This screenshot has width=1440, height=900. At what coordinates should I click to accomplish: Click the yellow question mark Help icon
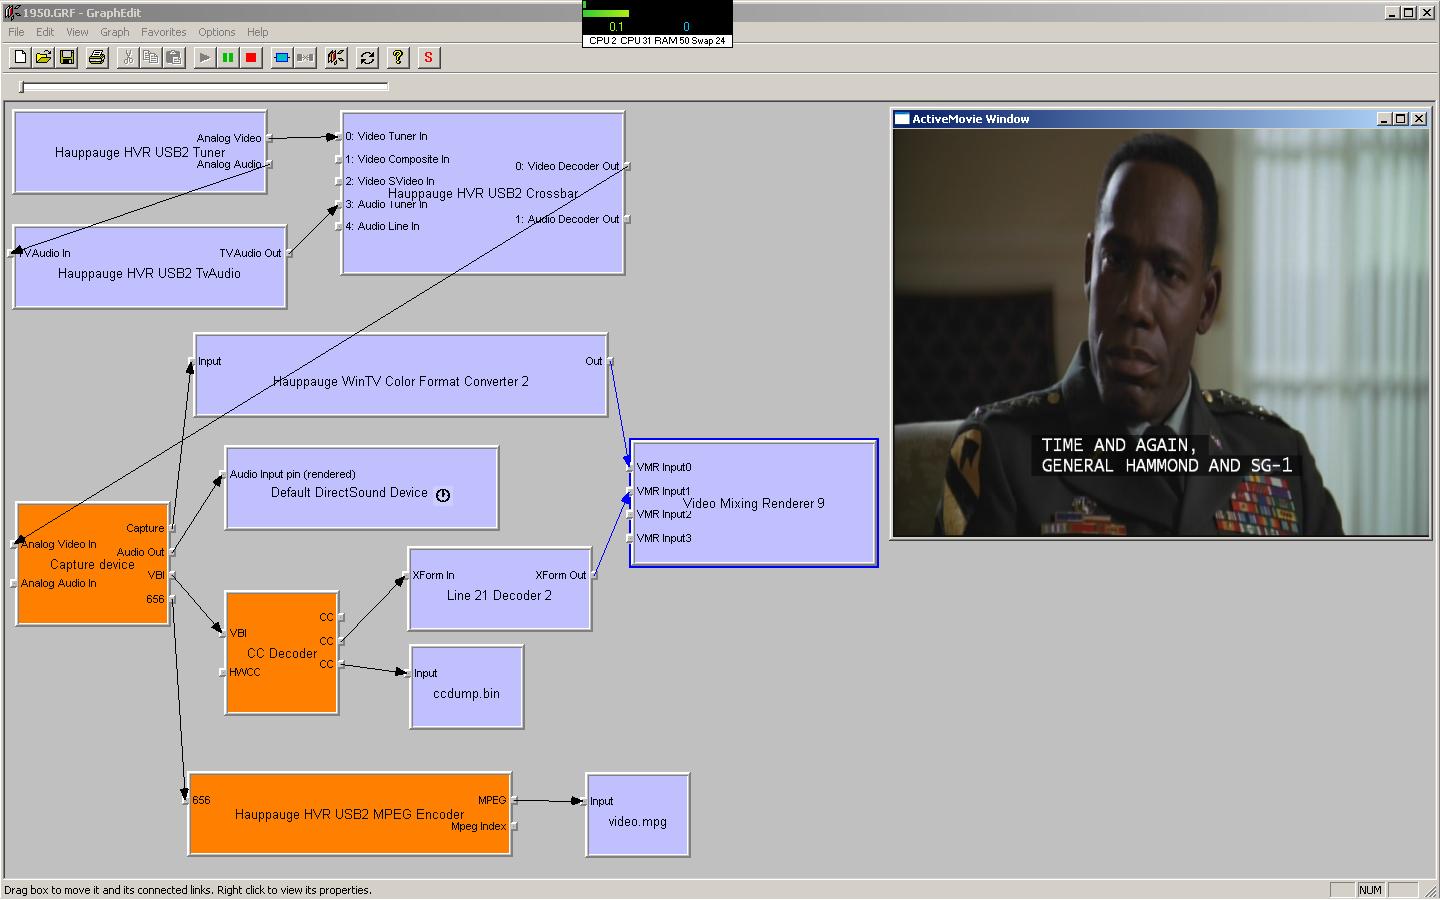tap(398, 58)
